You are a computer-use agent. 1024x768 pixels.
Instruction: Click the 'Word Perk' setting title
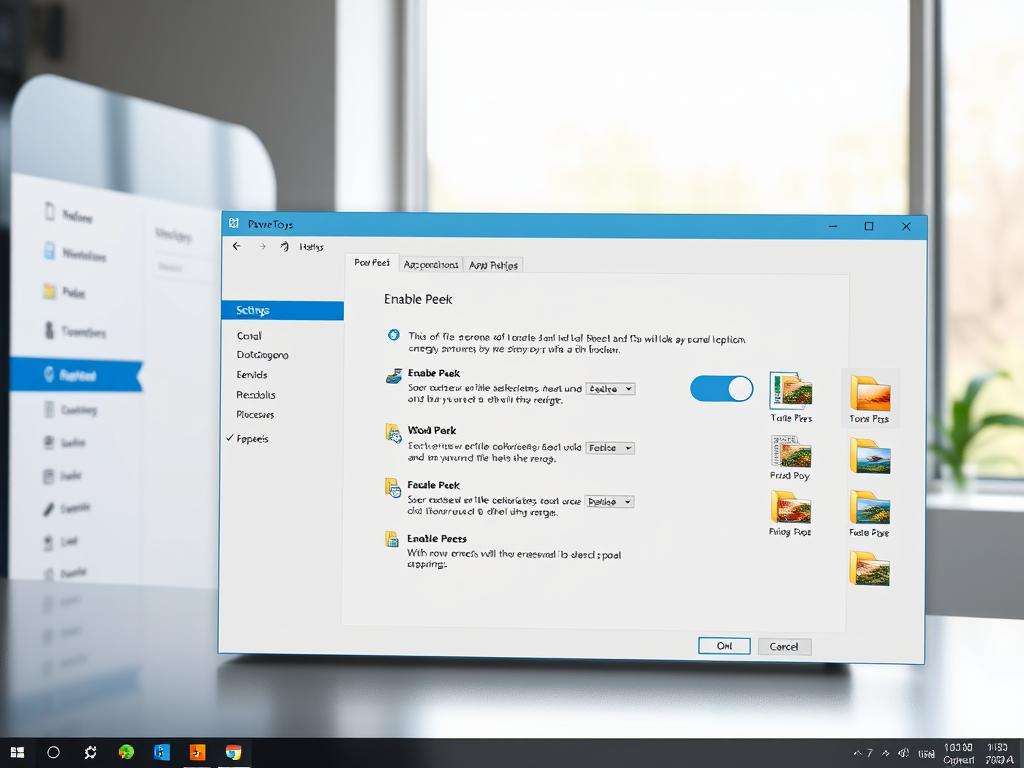coord(432,430)
